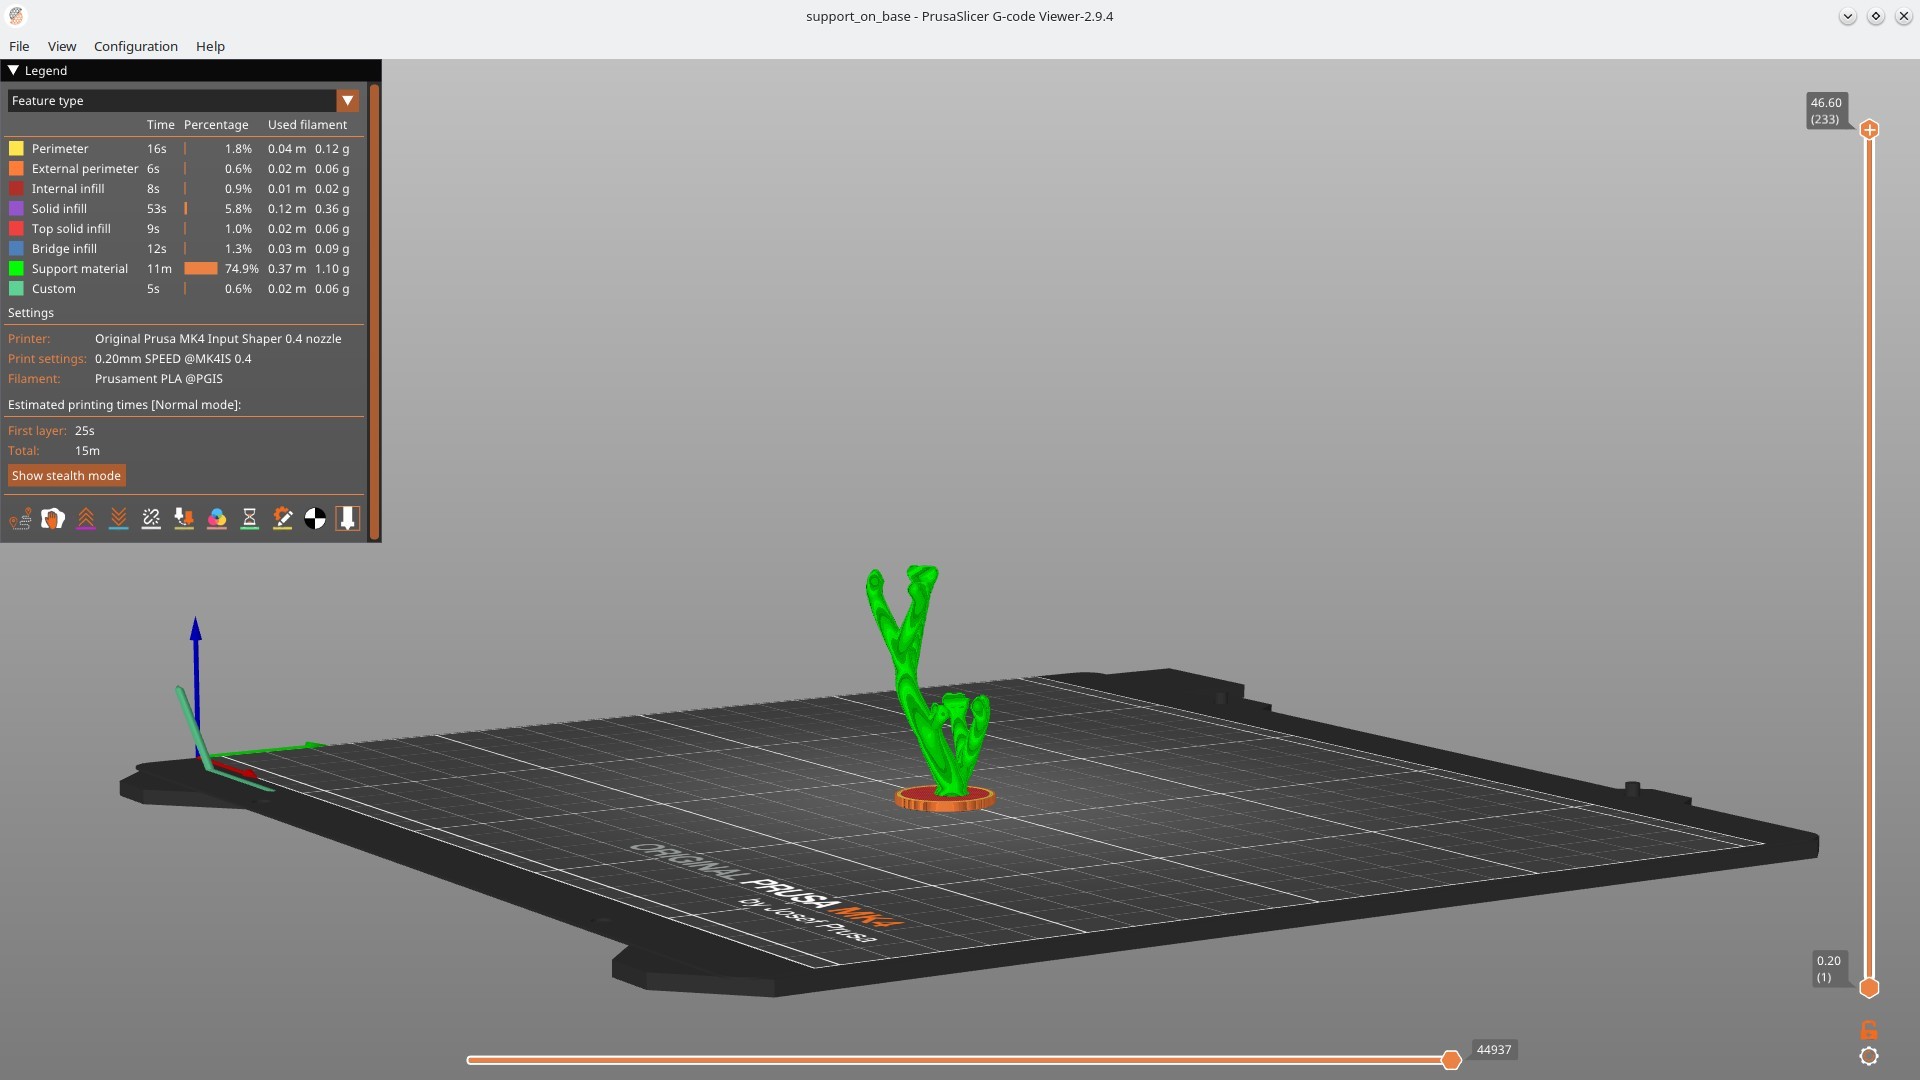The image size is (1920, 1080).
Task: Click the Top solid infill legend row
Action: tap(185, 229)
